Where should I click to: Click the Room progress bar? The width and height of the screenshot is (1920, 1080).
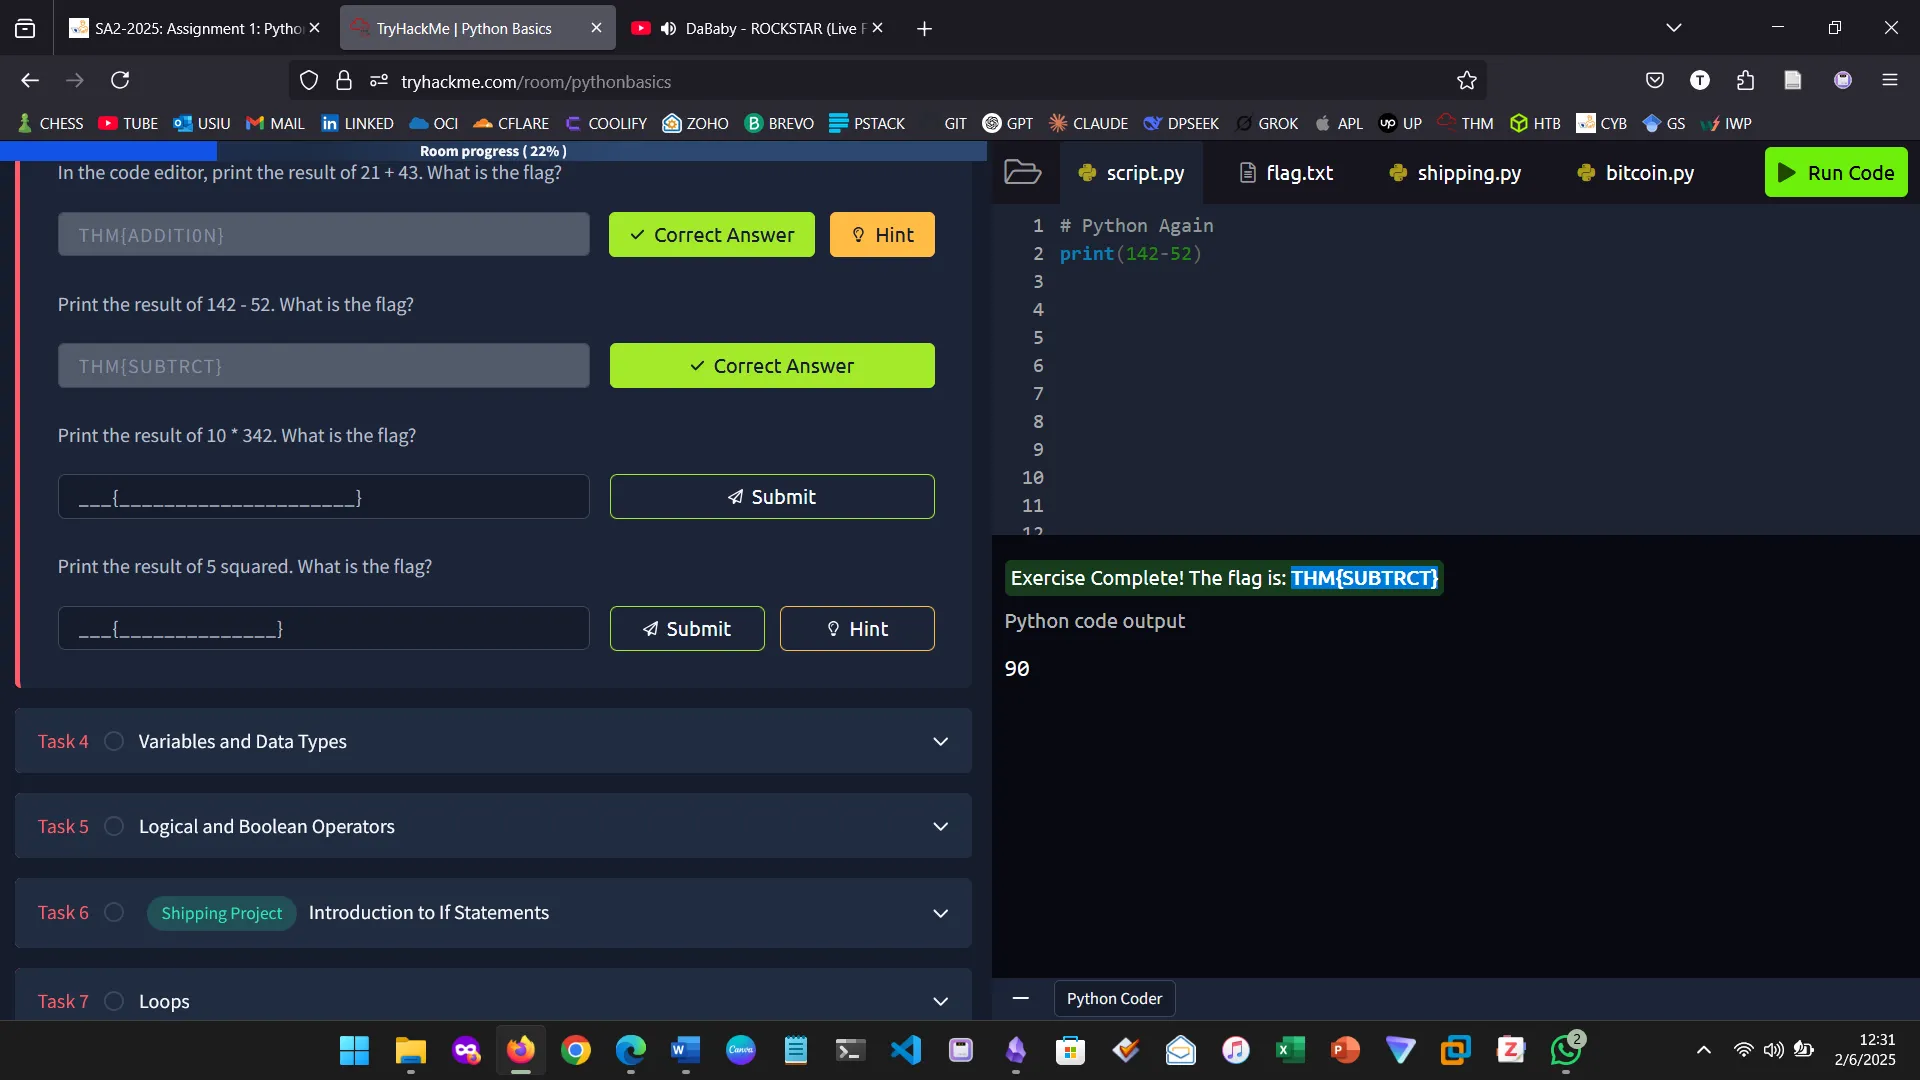493,151
